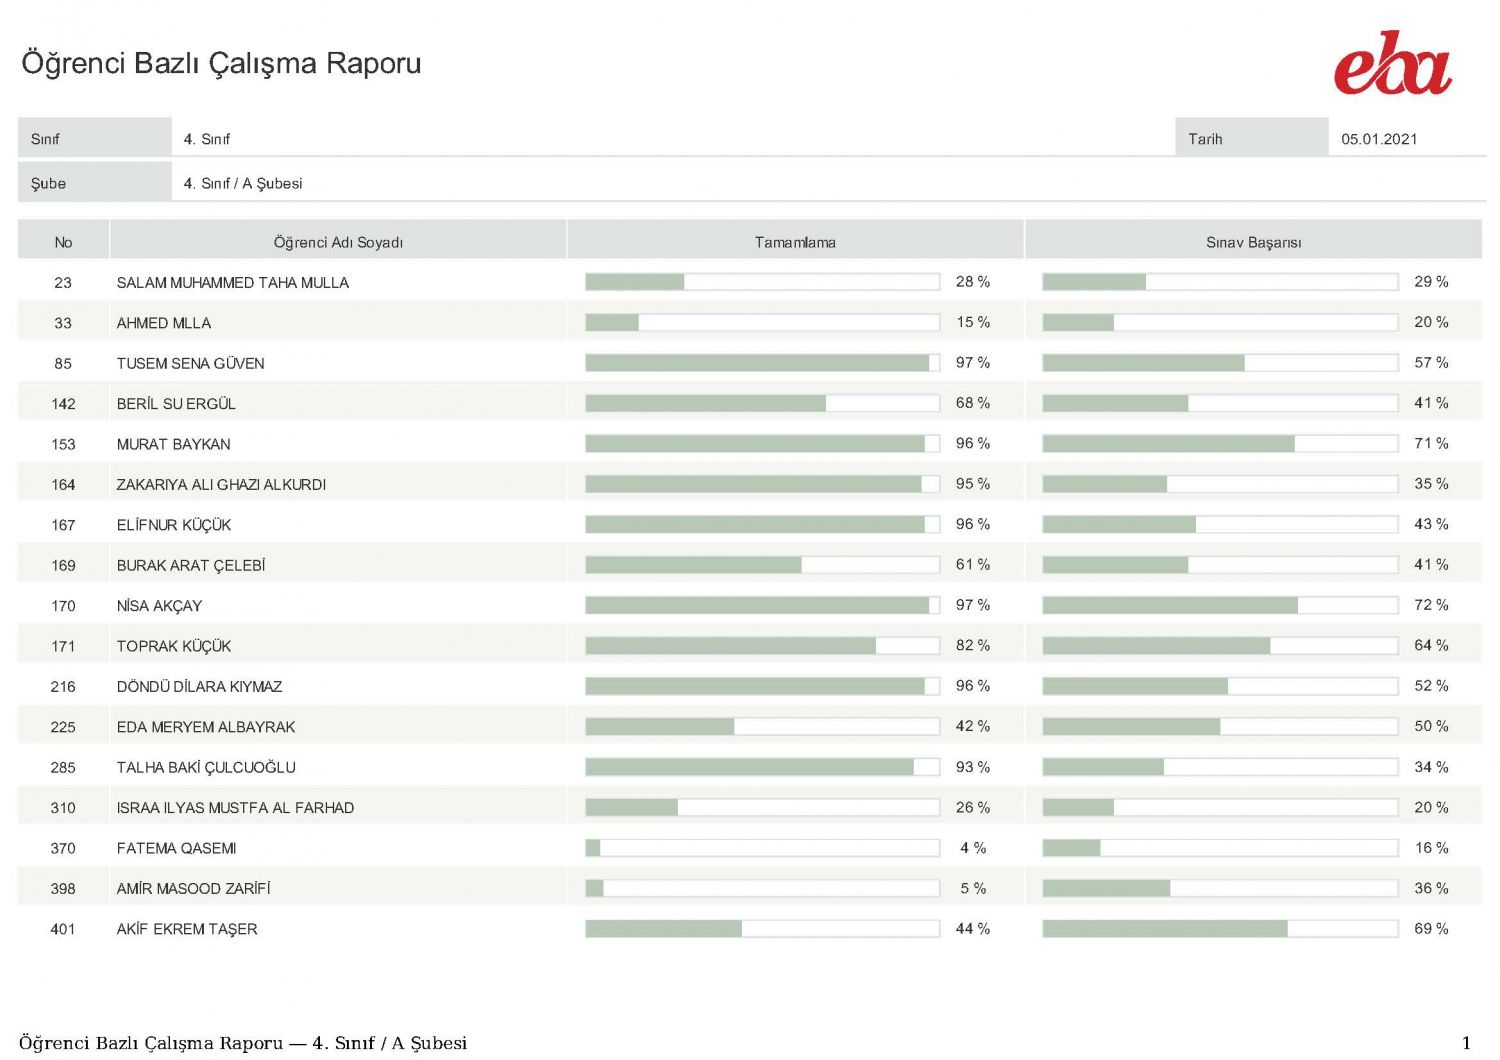Click the Sınav Başarısı bar for NİSA AKÇAY
The width and height of the screenshot is (1500, 1060).
(1219, 605)
